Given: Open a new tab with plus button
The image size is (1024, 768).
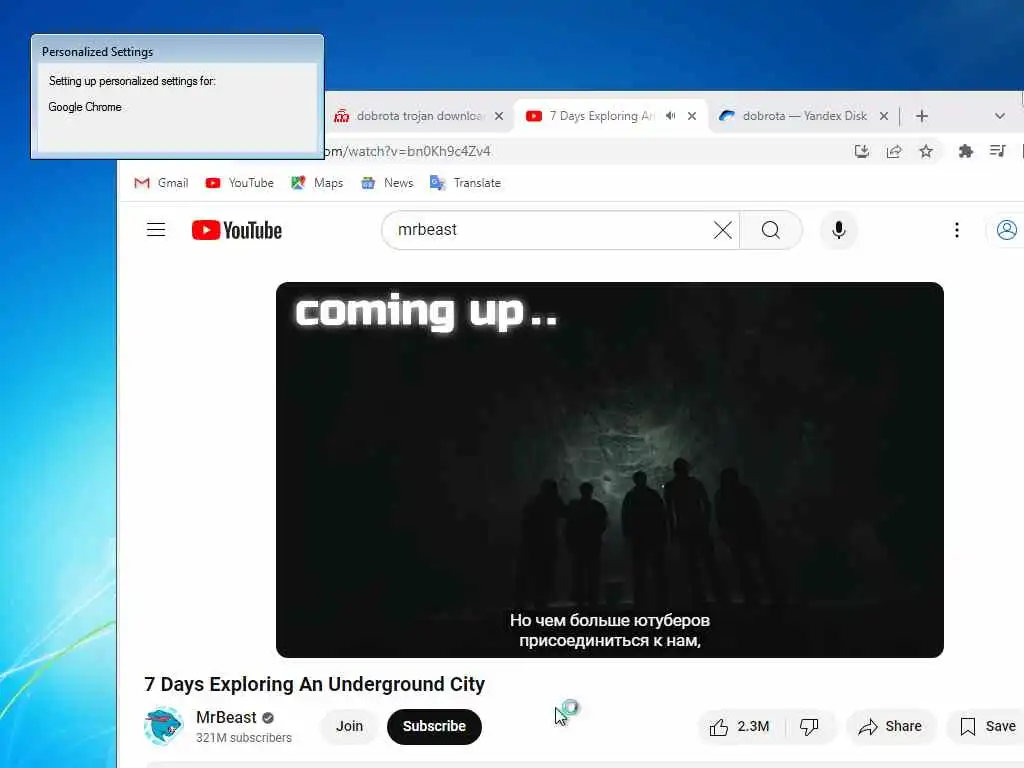Looking at the screenshot, I should tap(921, 116).
